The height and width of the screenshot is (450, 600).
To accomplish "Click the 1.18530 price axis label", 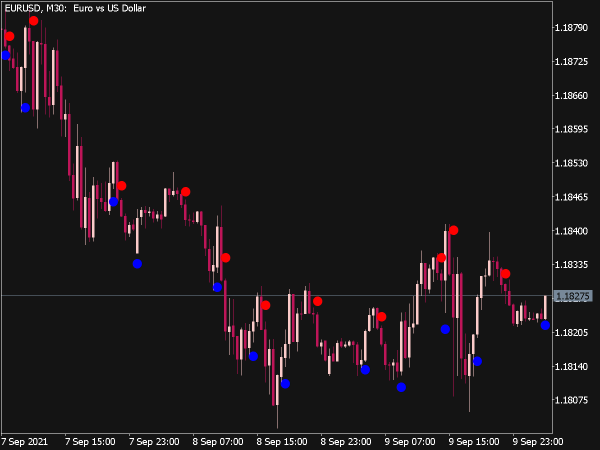I will (571, 163).
